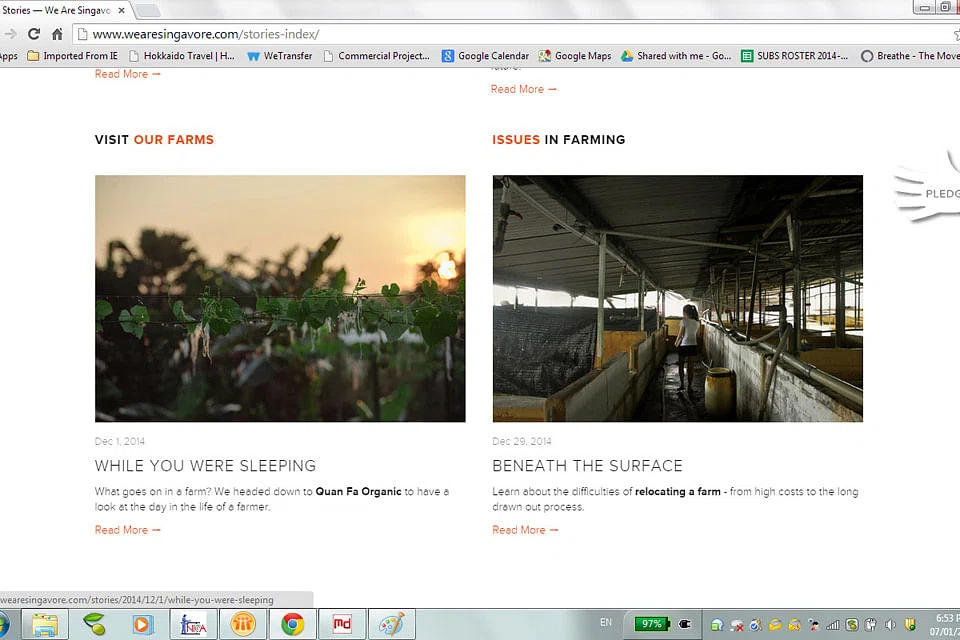960x640 pixels.
Task: Open the sunset farm plants thumbnail
Action: 280,298
